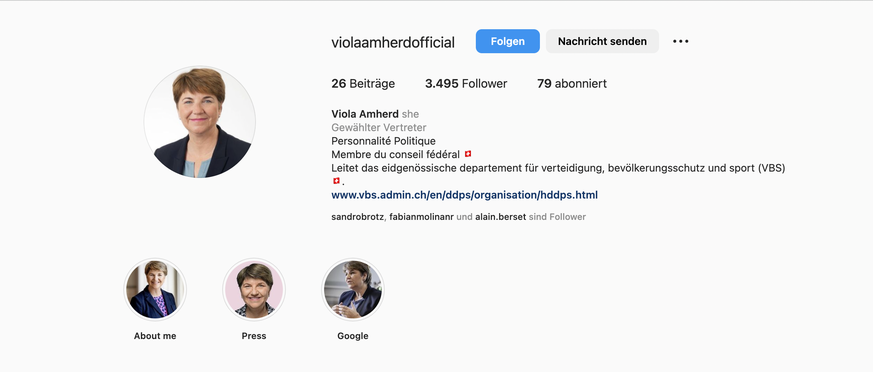Open the 79 abonniert list

(572, 84)
